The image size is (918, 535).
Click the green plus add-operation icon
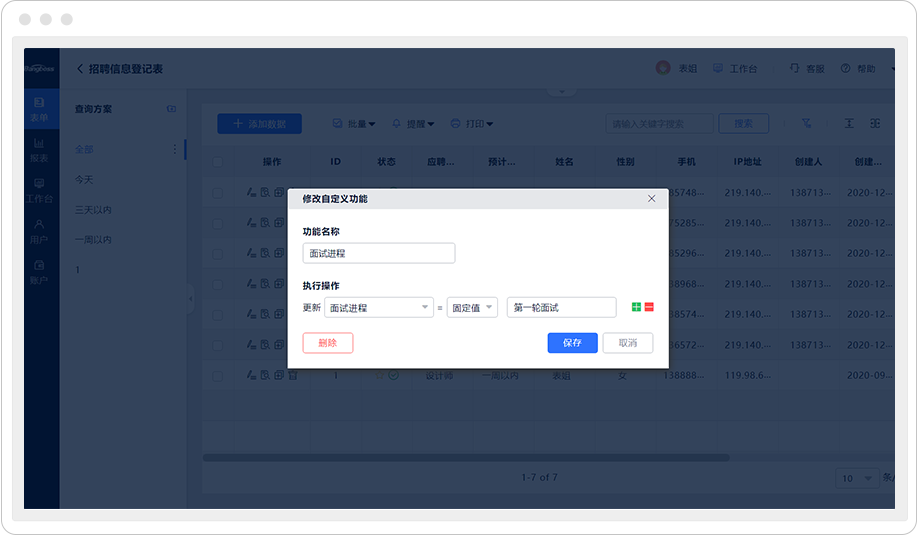(x=636, y=308)
